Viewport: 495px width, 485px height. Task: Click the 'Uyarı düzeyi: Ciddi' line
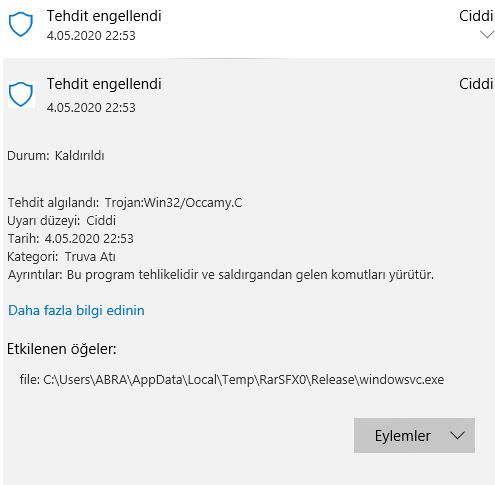tap(61, 221)
